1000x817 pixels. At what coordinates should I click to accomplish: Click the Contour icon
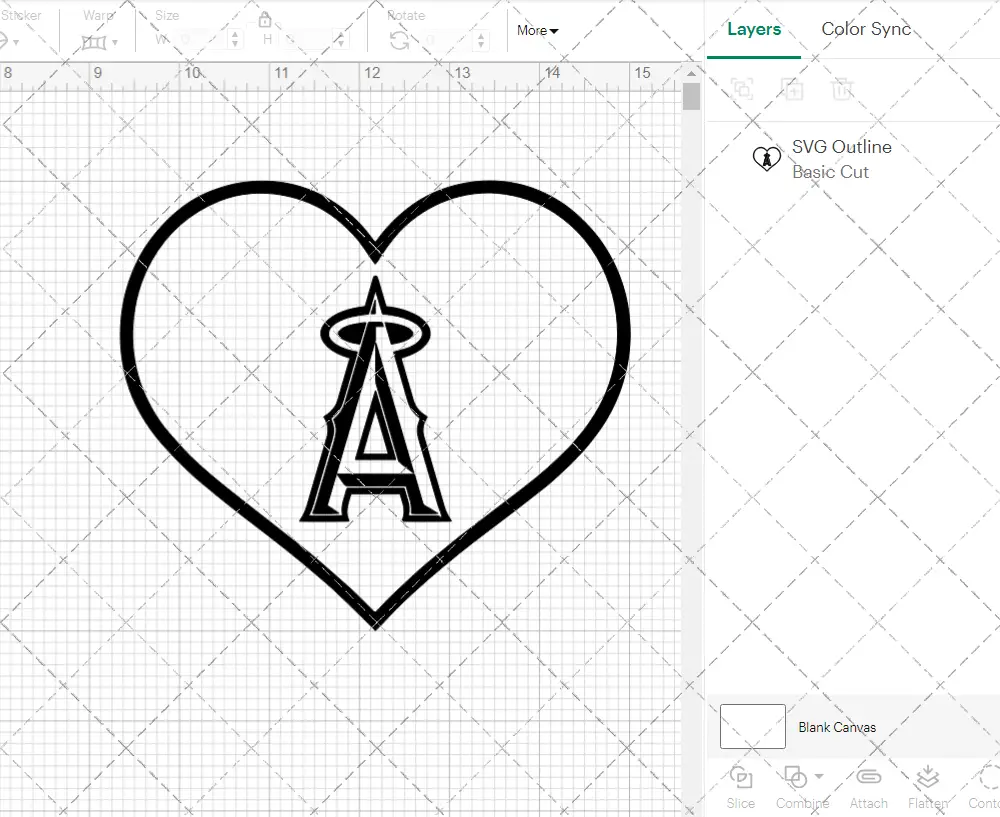click(988, 778)
